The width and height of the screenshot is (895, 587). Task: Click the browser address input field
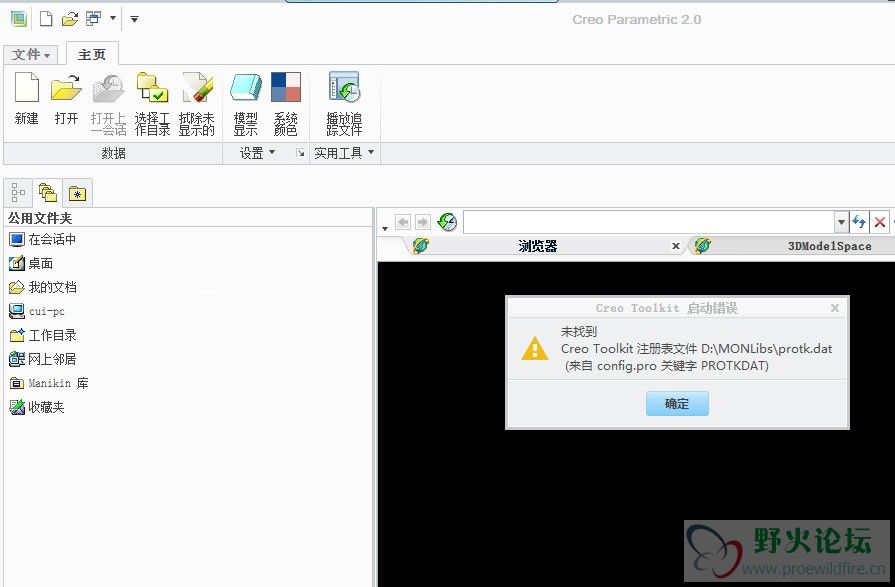pyautogui.click(x=648, y=222)
